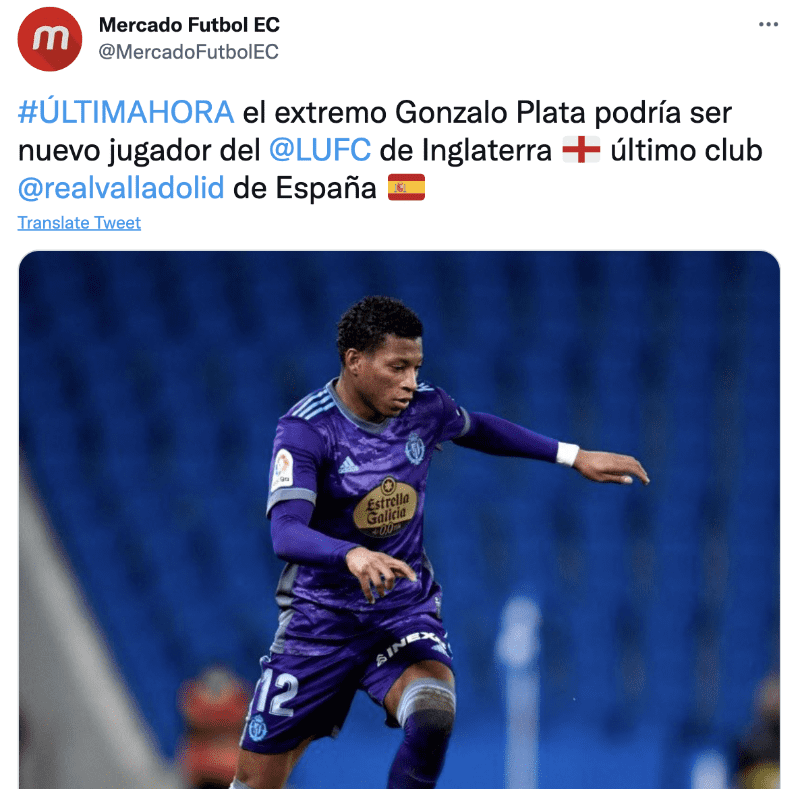Click the Real Valladolid crest on the jersey
800x789 pixels.
click(x=415, y=449)
